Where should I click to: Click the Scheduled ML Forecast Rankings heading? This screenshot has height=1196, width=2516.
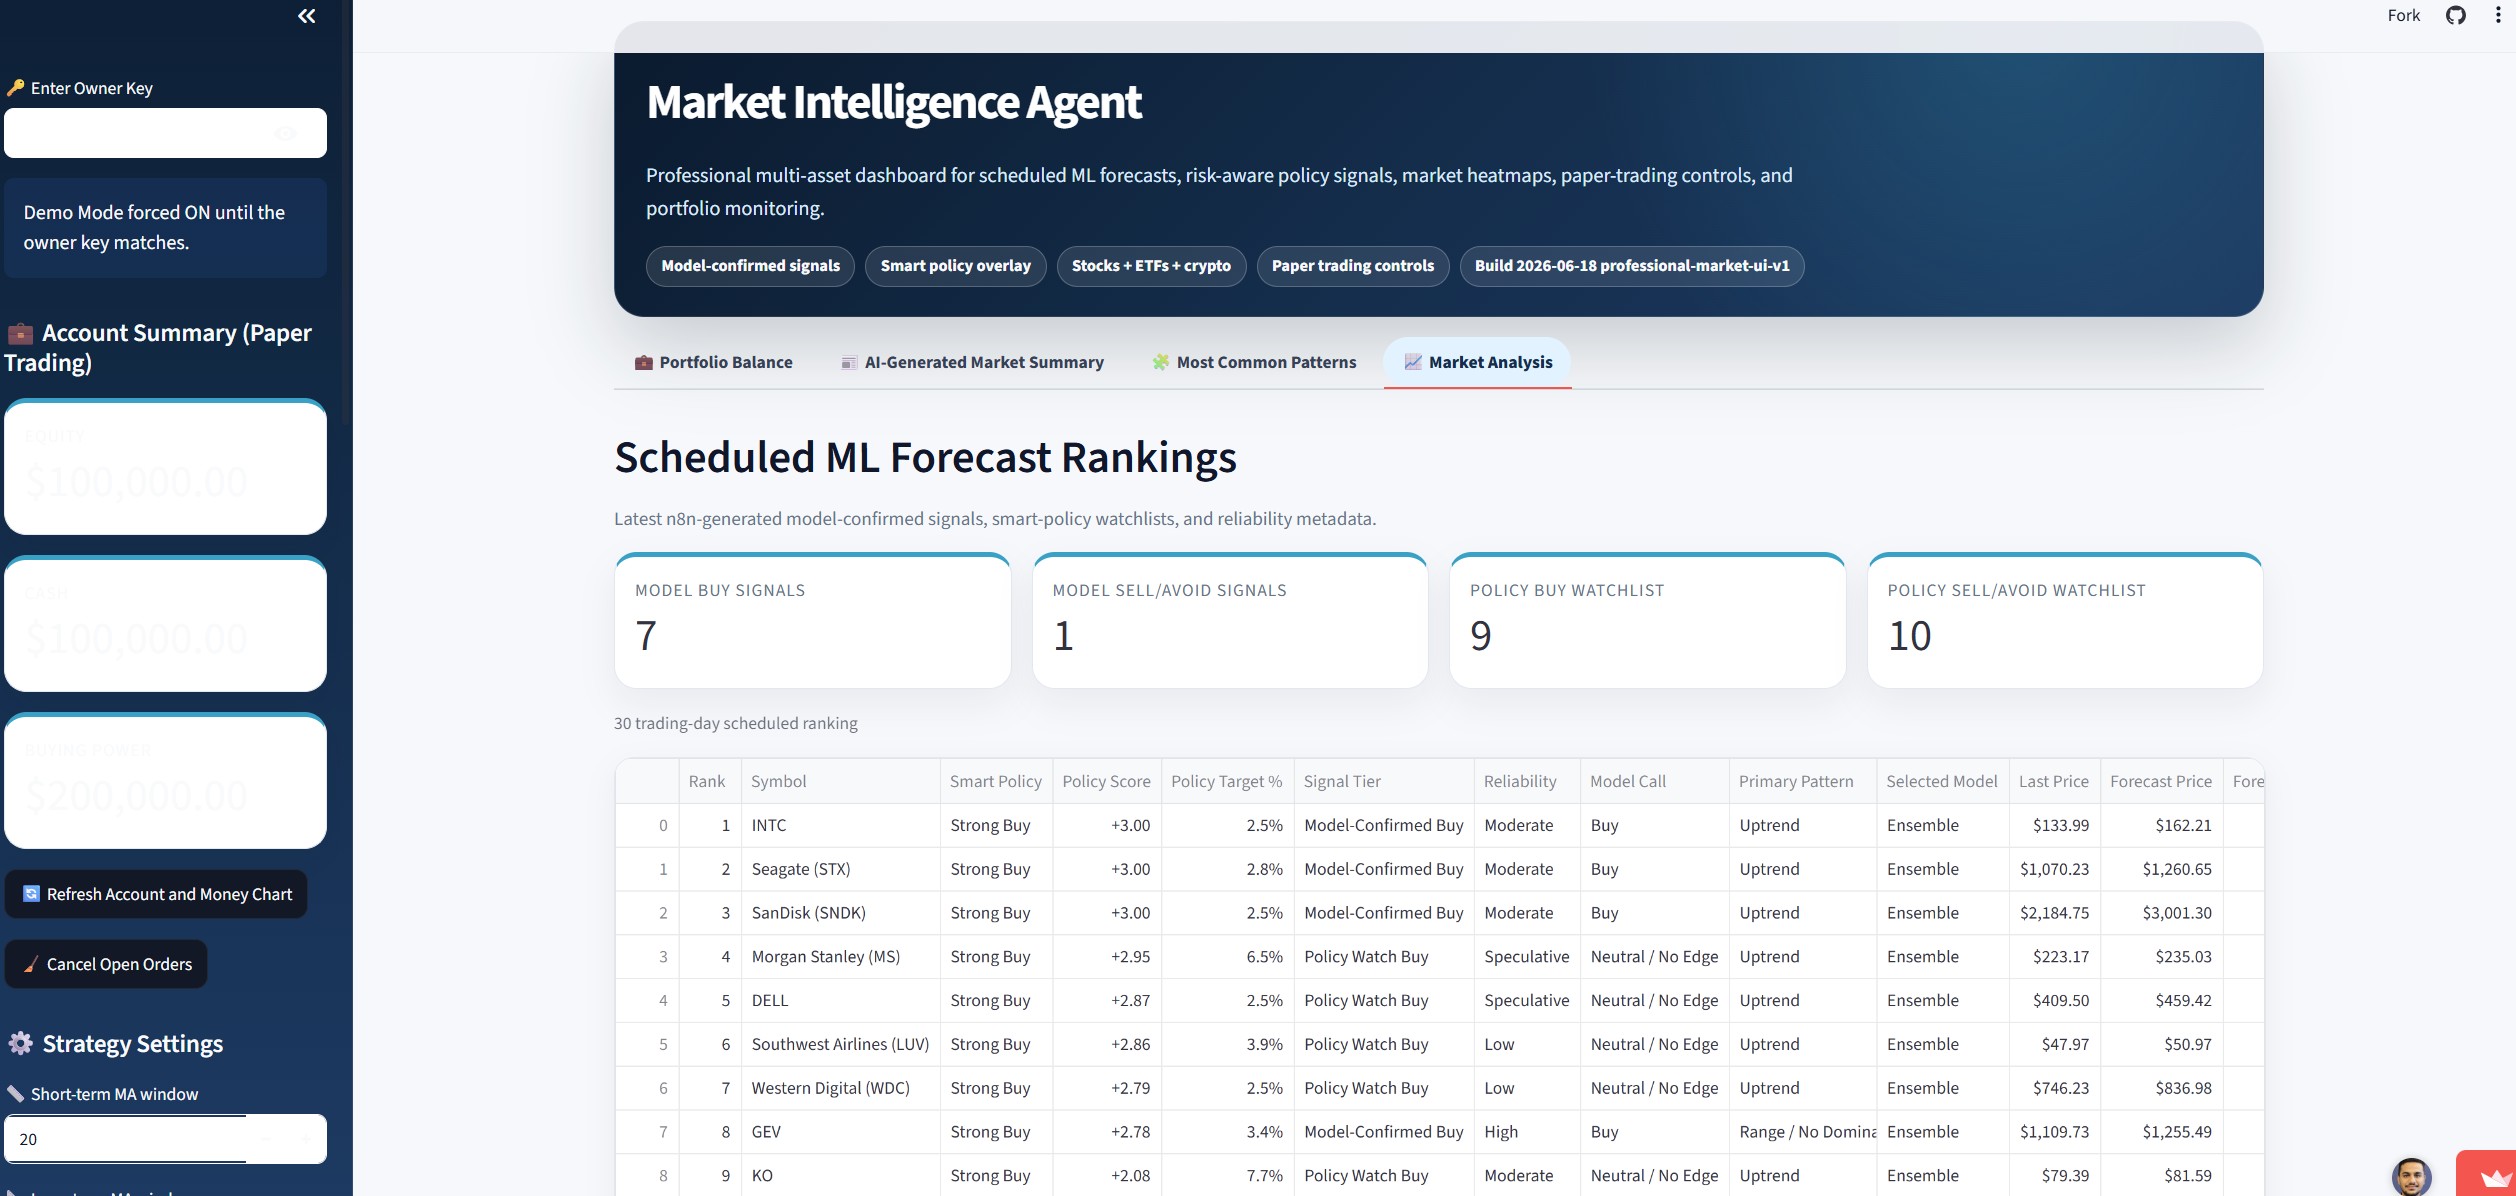coord(925,458)
